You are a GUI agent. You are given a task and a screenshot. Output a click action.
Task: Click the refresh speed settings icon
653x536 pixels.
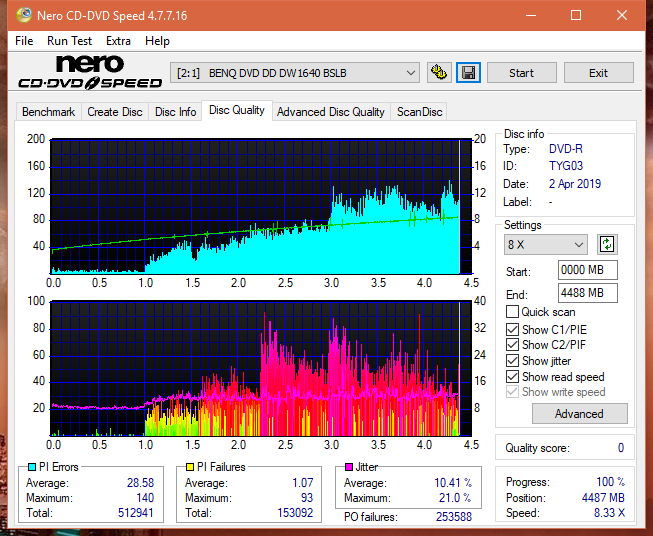[607, 244]
